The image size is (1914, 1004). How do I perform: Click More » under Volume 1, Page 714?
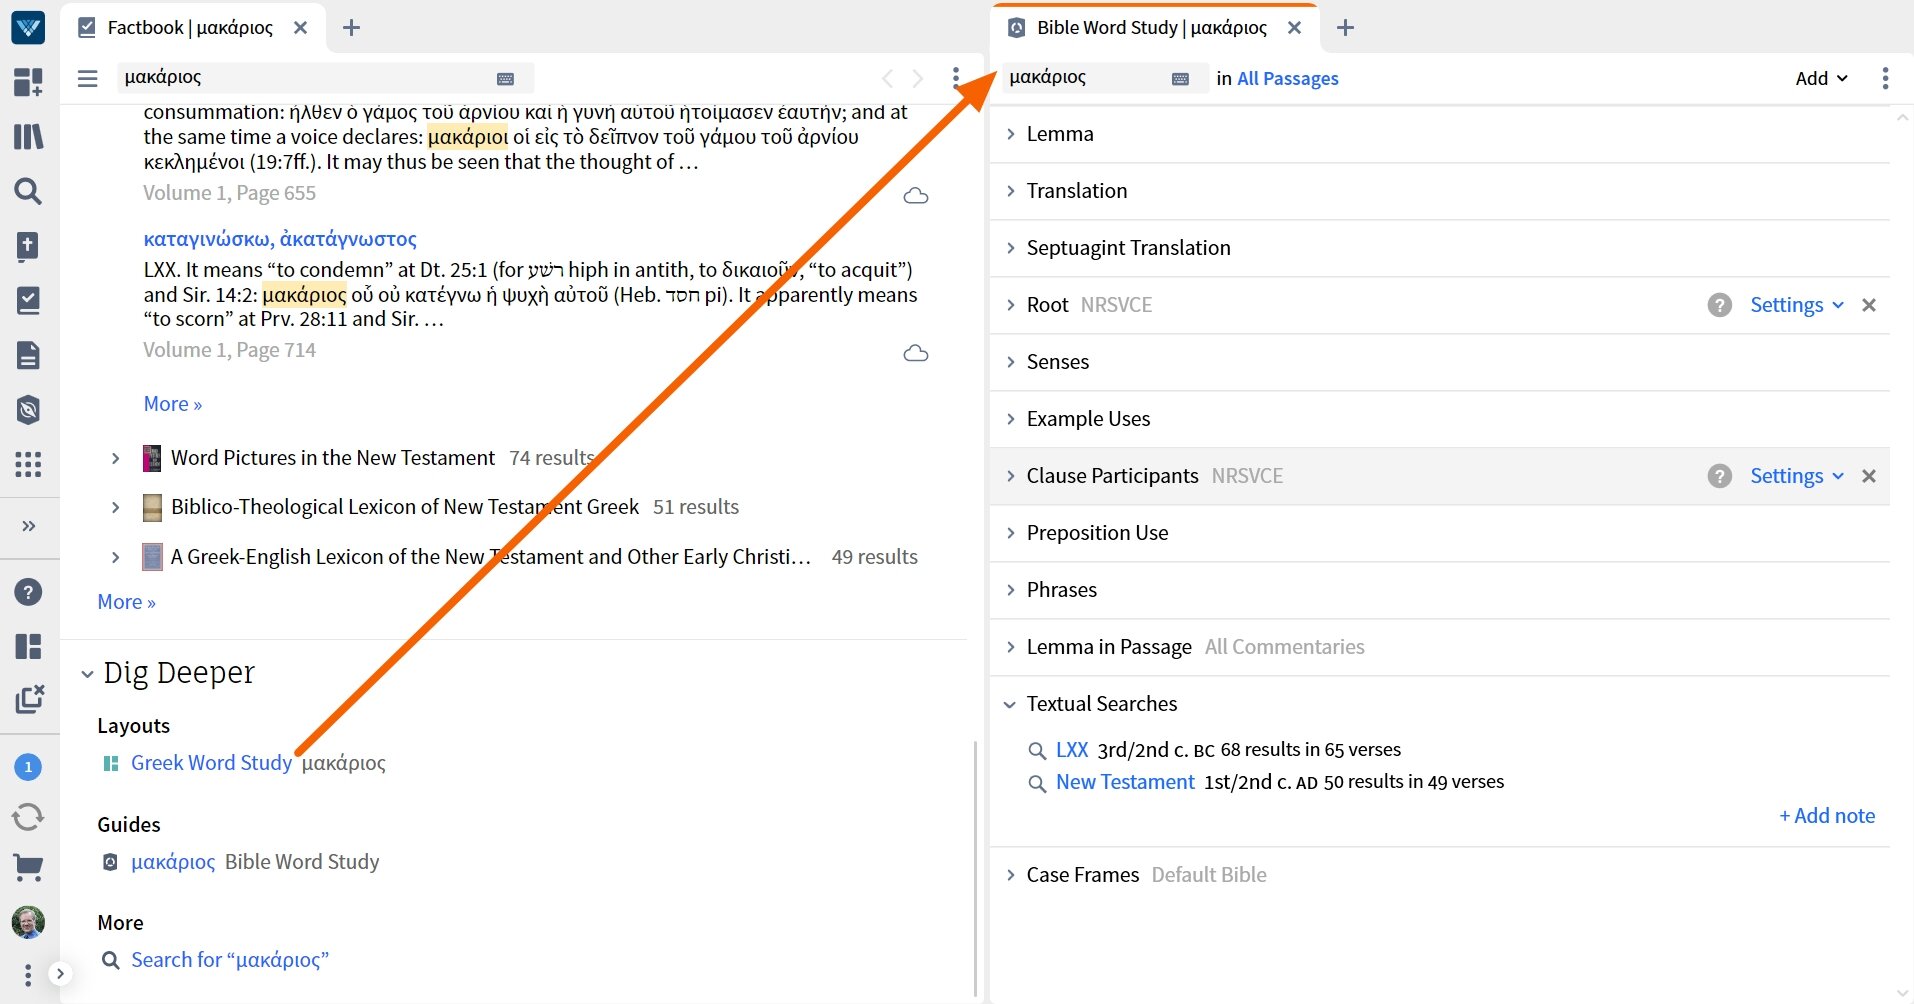coord(173,404)
